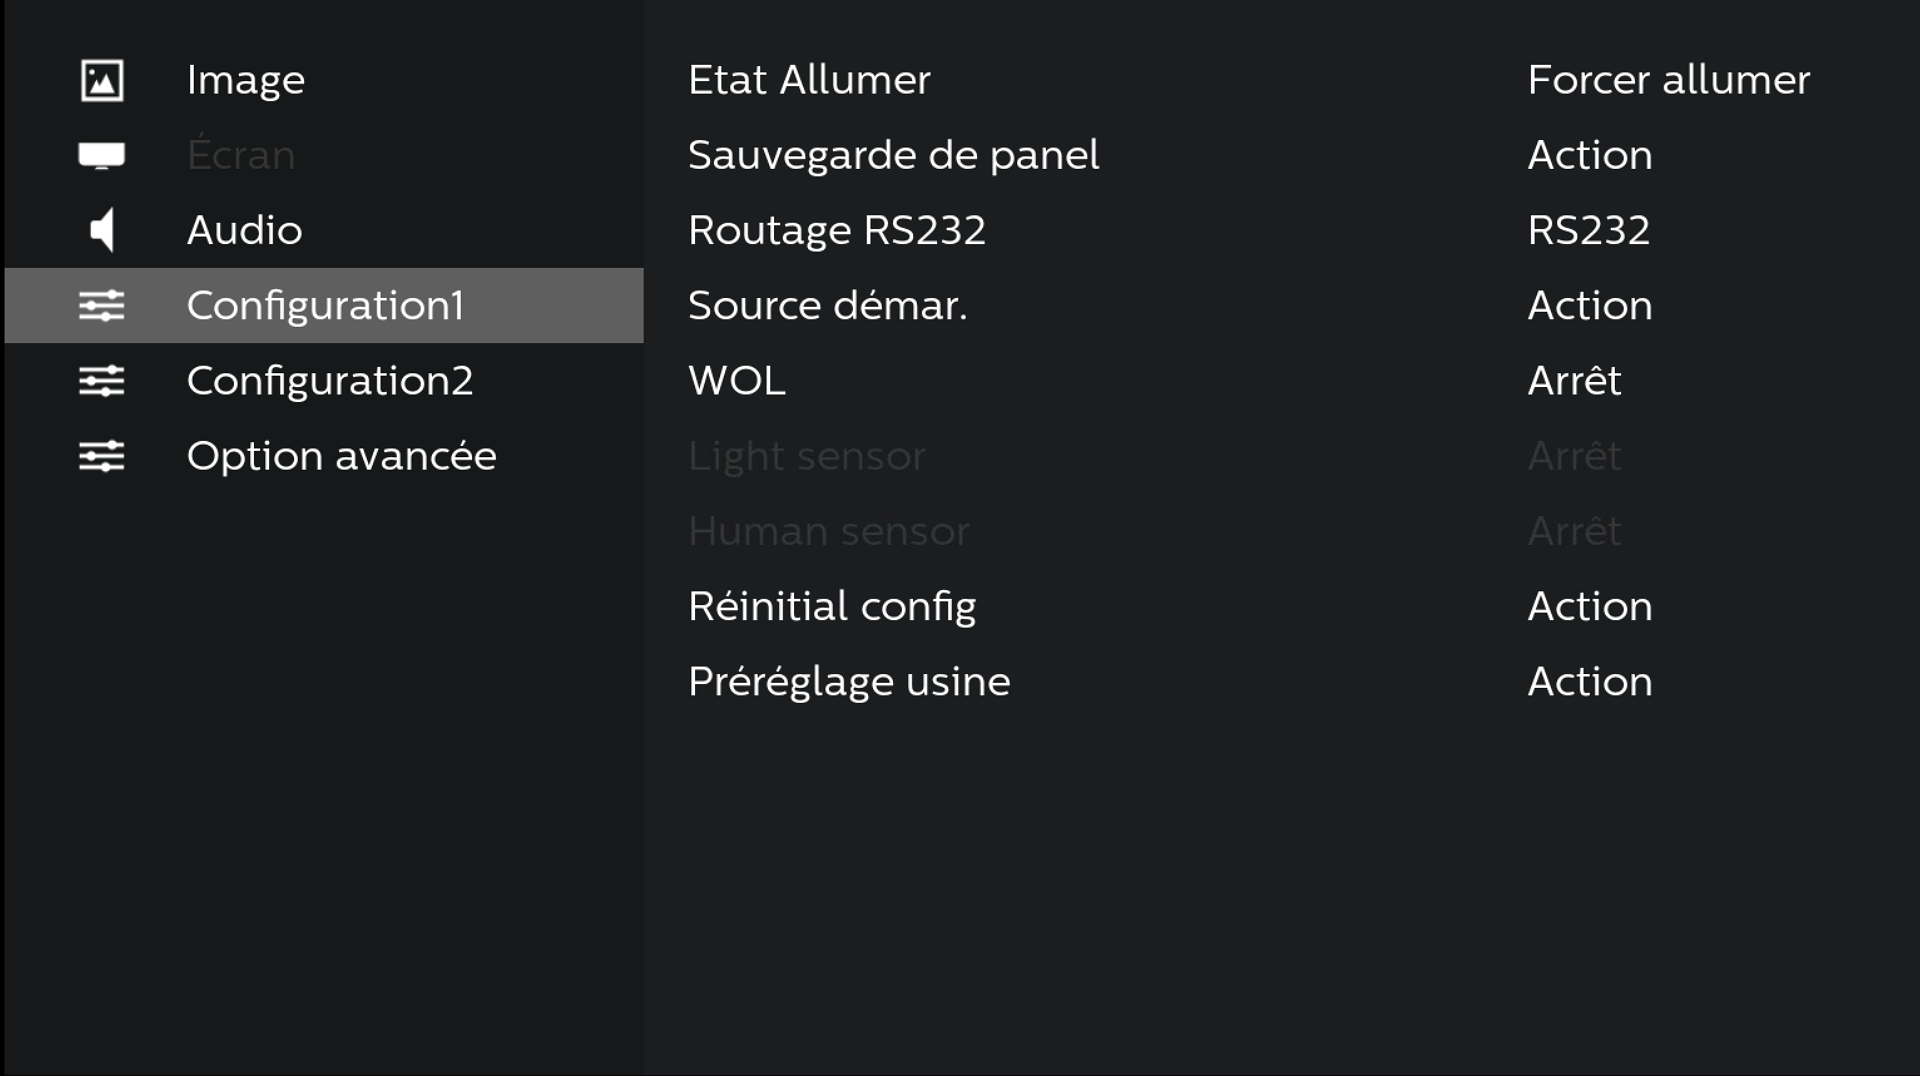Open the Option avancée menu
Viewport: 1920px width, 1076px height.
[x=341, y=456]
